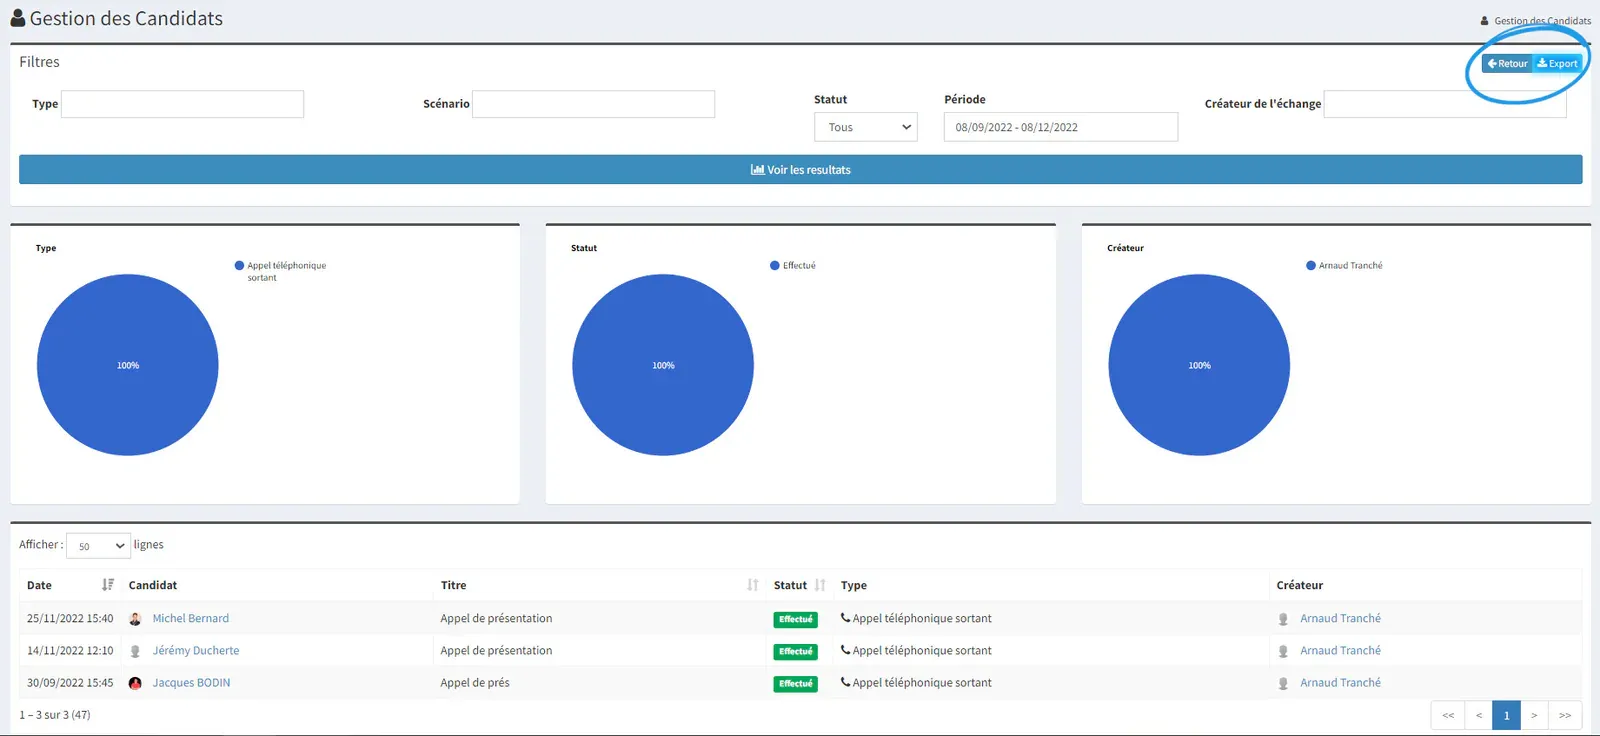
Task: Click creator avatar in 25/11/2022 row
Action: (x=1283, y=619)
